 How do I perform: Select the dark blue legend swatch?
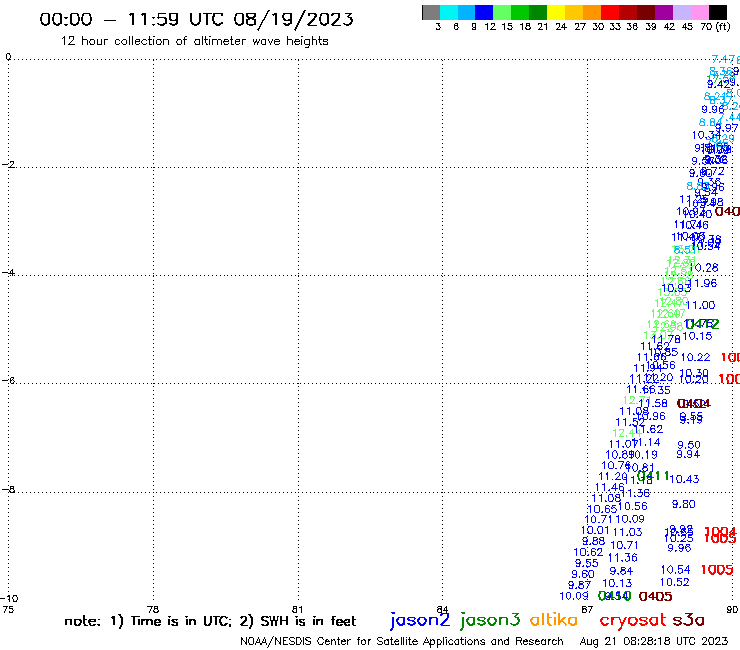(x=484, y=12)
